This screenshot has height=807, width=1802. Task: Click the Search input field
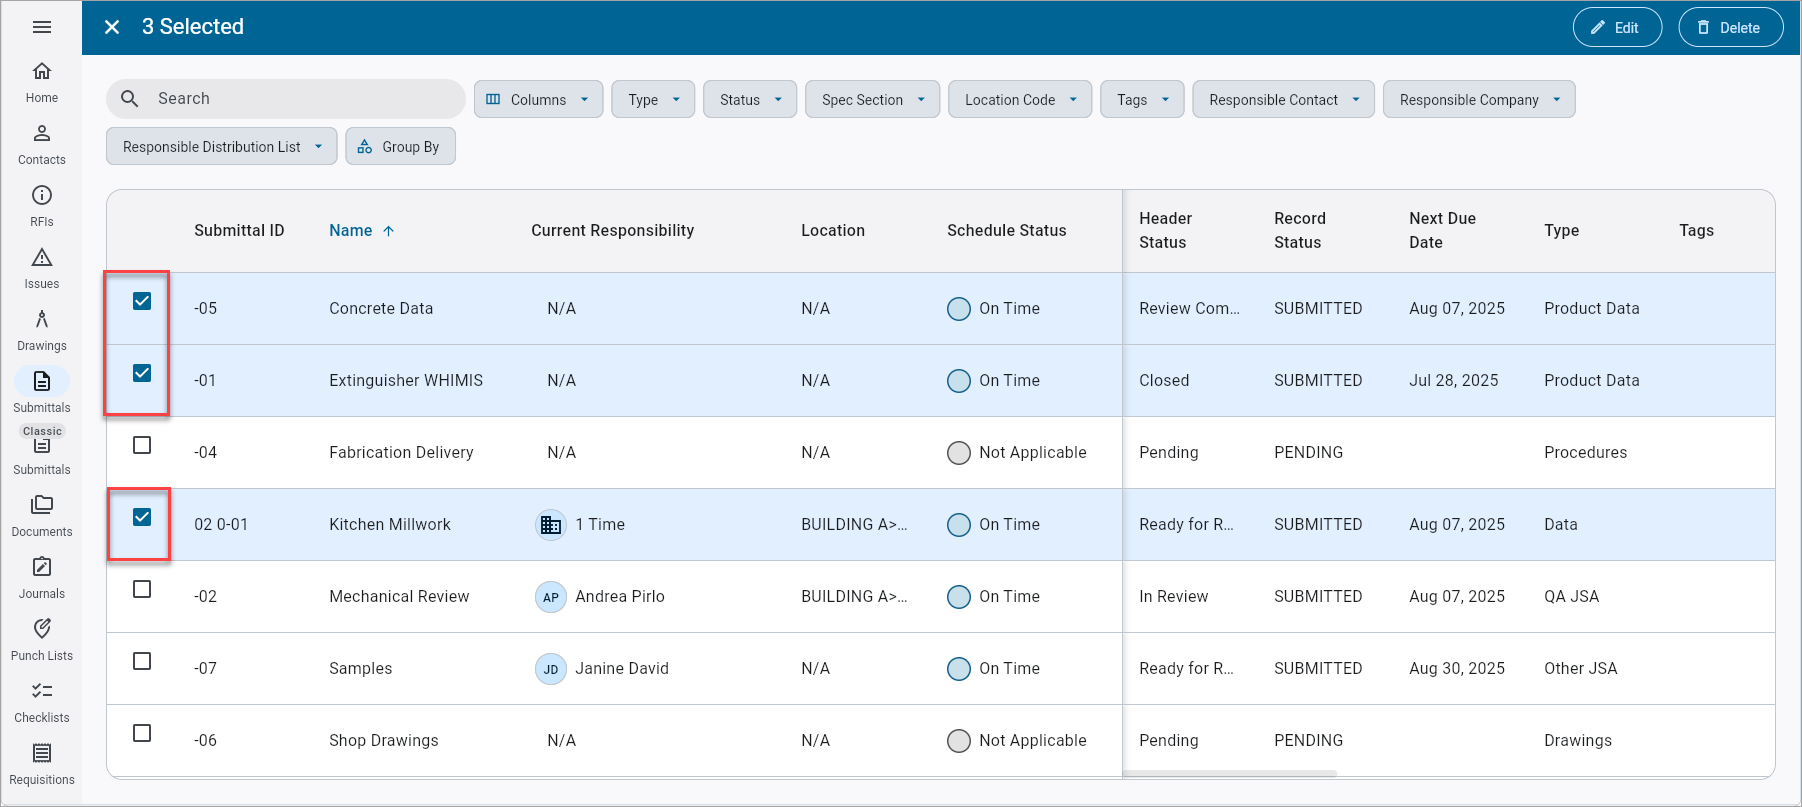[286, 99]
